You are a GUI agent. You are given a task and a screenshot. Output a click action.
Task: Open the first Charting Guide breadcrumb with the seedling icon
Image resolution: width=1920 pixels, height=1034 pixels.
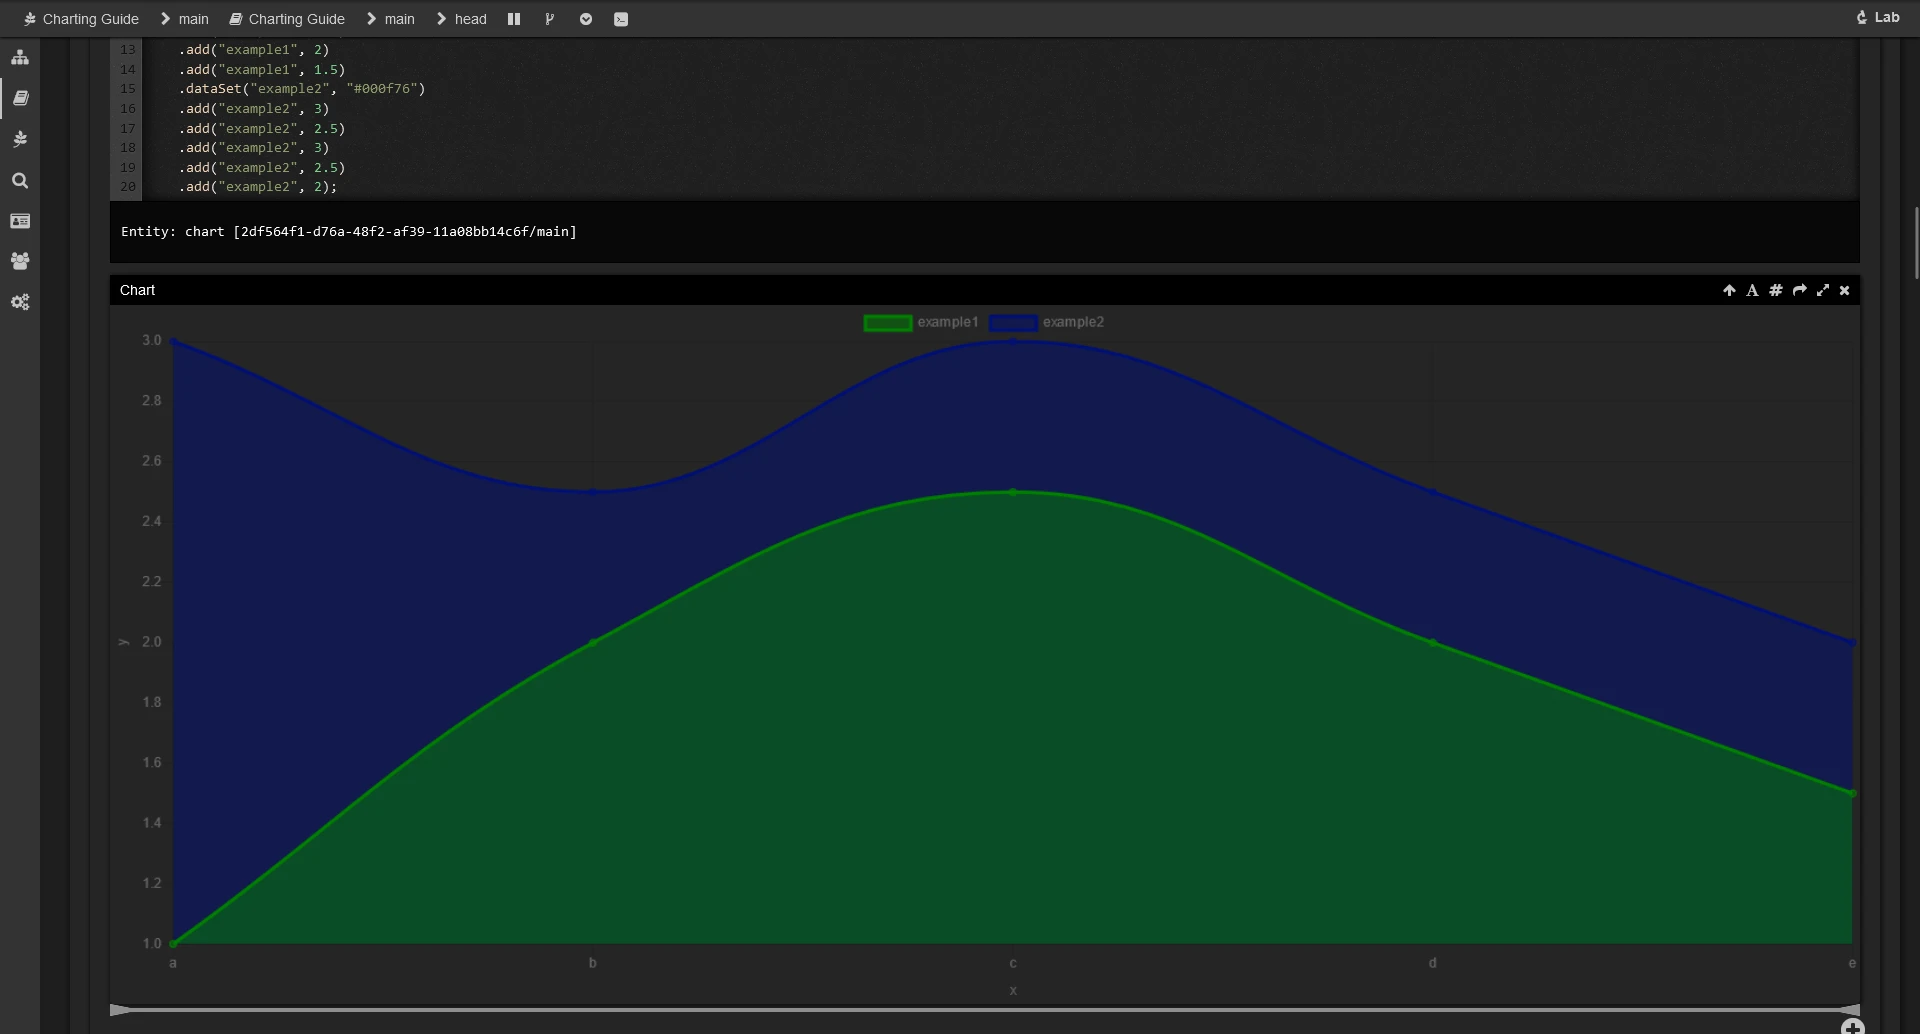pyautogui.click(x=81, y=19)
